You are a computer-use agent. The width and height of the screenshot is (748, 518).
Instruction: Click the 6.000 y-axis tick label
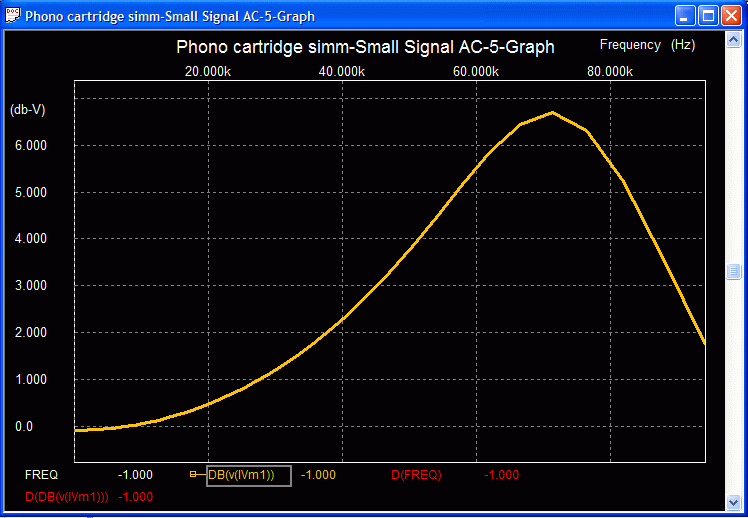coord(29,146)
